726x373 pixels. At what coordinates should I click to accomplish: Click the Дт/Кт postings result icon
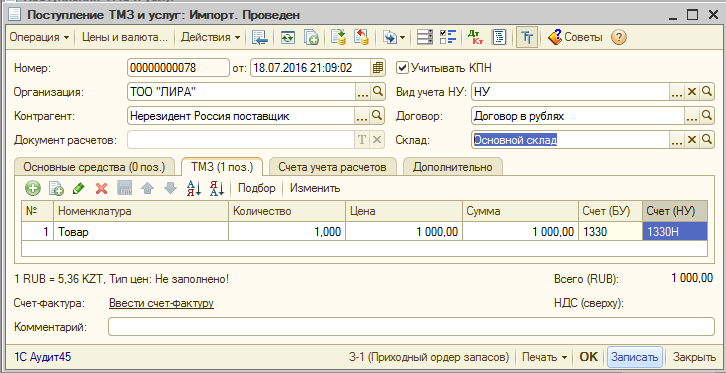coord(475,37)
